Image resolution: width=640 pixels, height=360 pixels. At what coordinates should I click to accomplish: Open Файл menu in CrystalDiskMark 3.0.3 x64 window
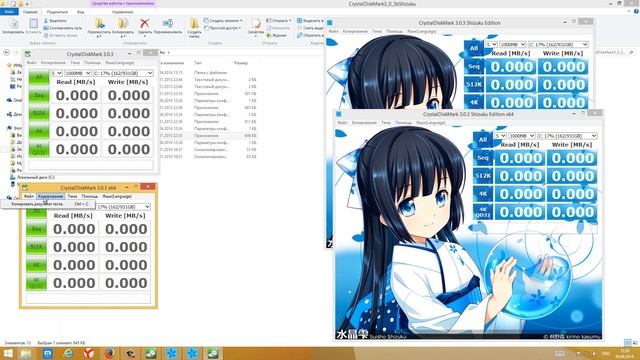click(29, 196)
